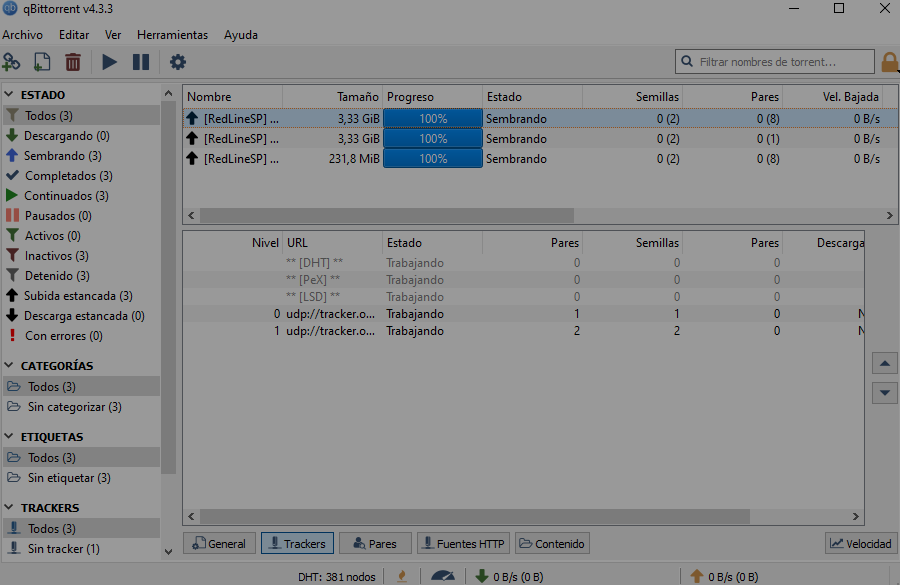
Task: Click the speed limits gauge icon
Action: tap(443, 576)
